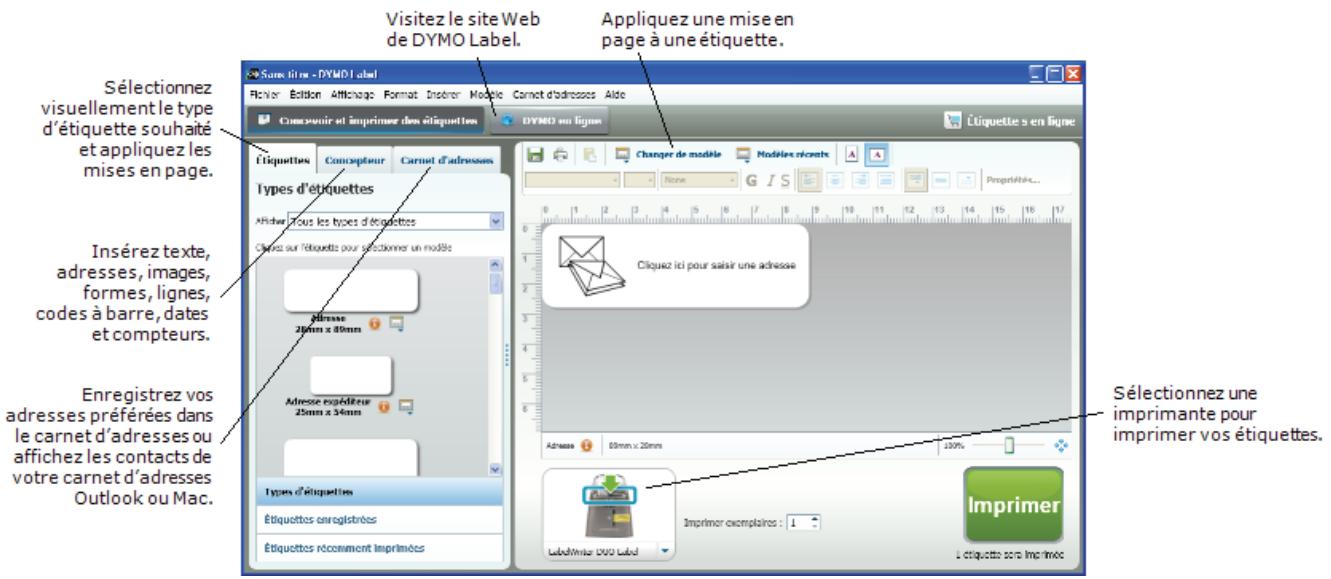Toggle underline S formatting

click(786, 183)
